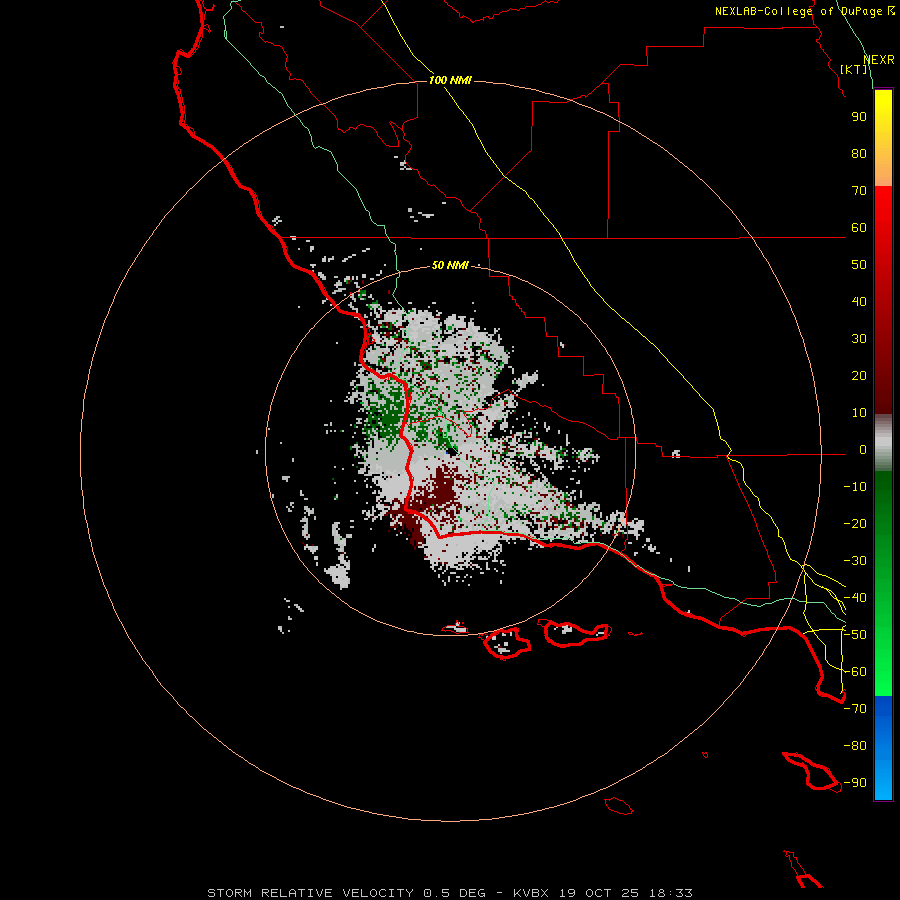The height and width of the screenshot is (900, 900).
Task: Click the 40 value on the velocity scale
Action: pos(859,302)
